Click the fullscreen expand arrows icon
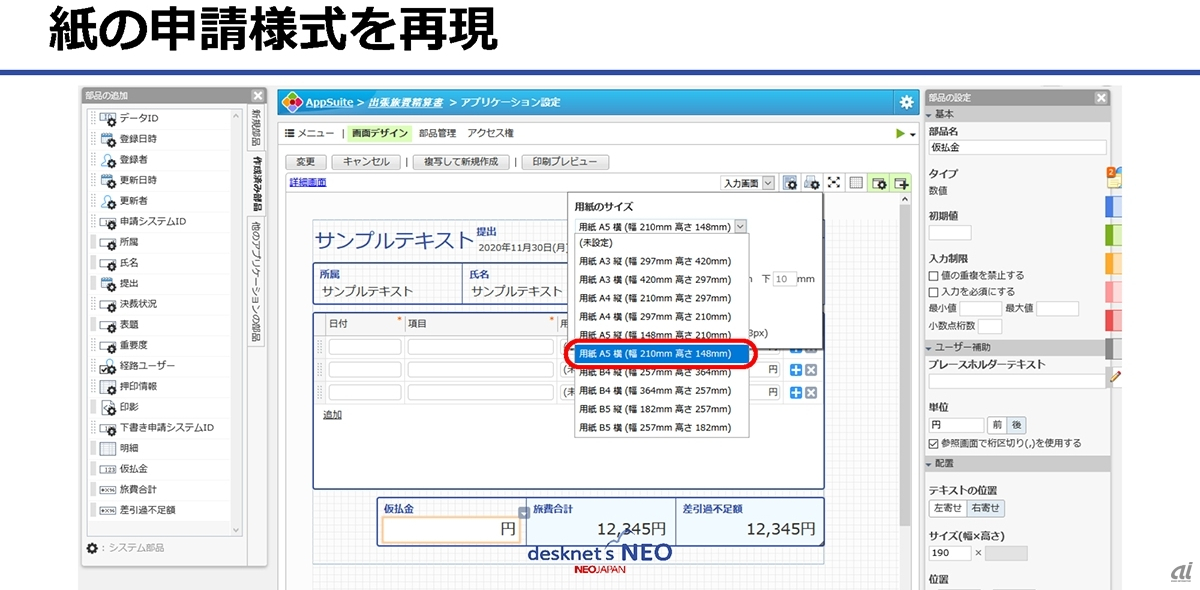The width and height of the screenshot is (1200, 590). coord(833,183)
